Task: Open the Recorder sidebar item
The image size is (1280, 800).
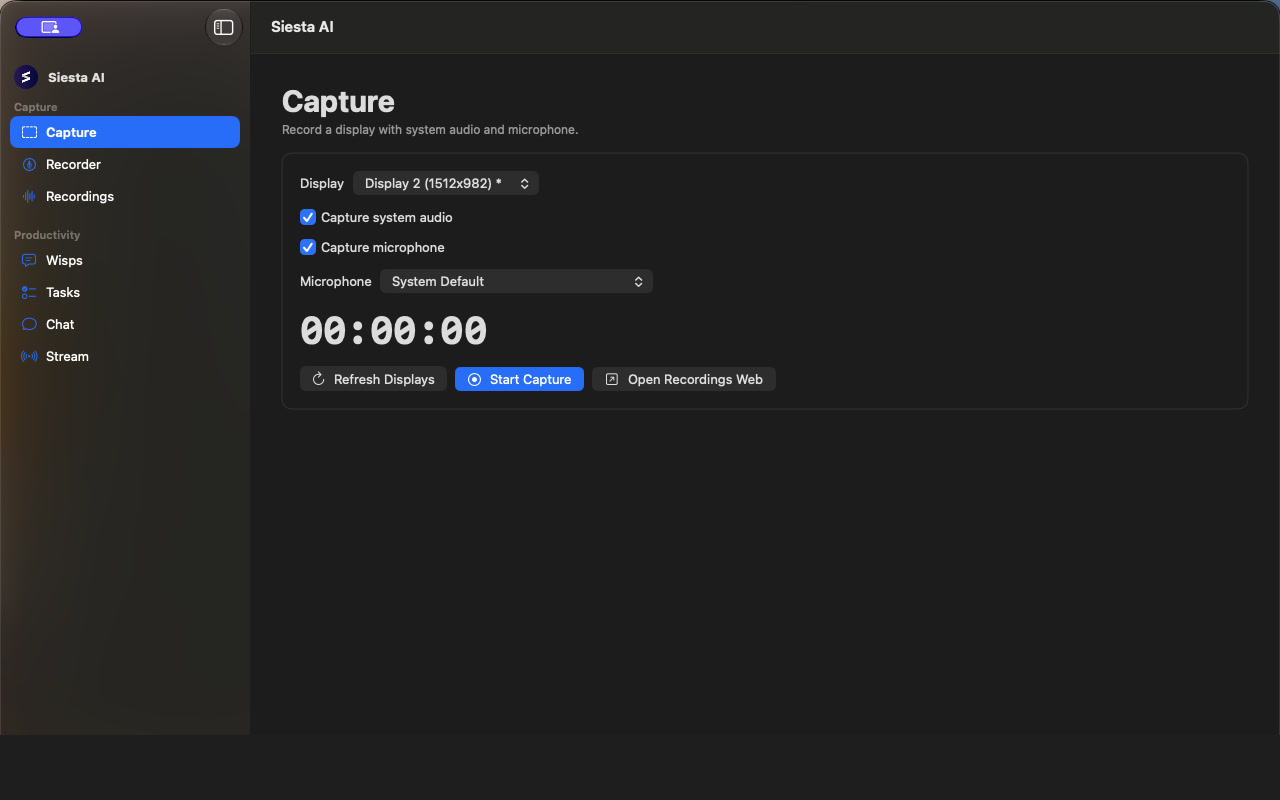Action: [125, 164]
